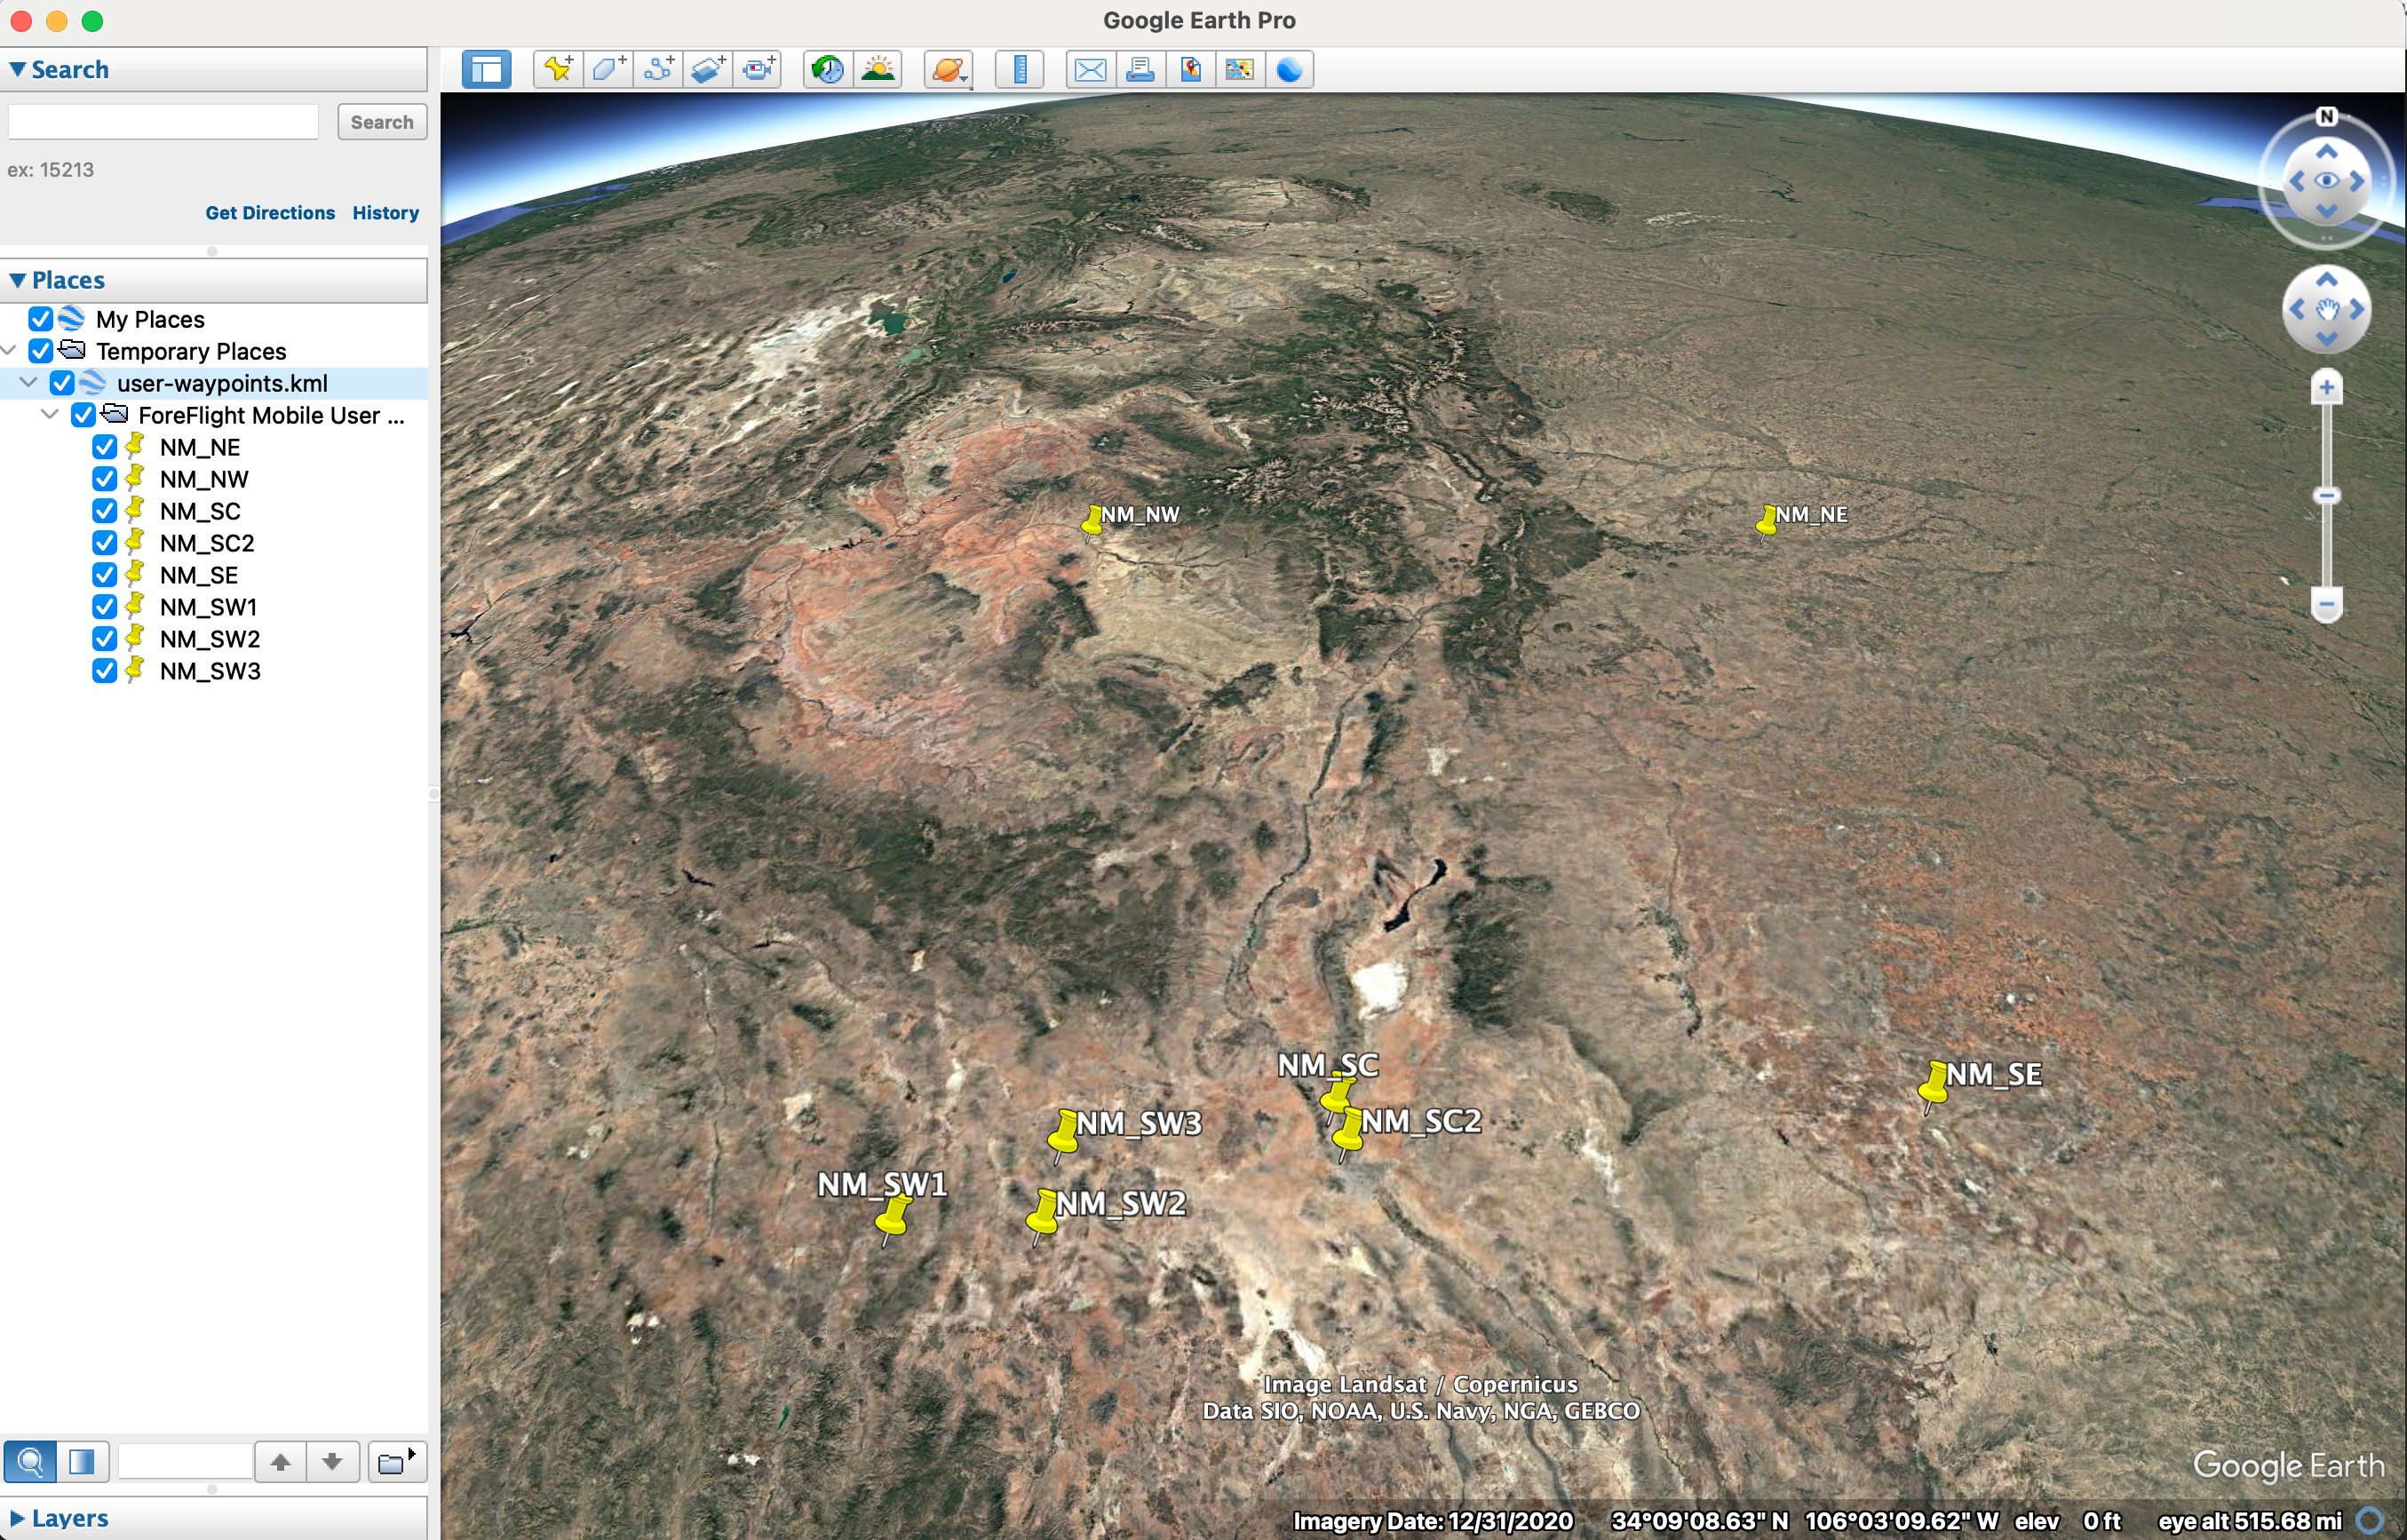Image resolution: width=2407 pixels, height=1540 pixels.
Task: Click the Places filter text field
Action: (185, 1462)
